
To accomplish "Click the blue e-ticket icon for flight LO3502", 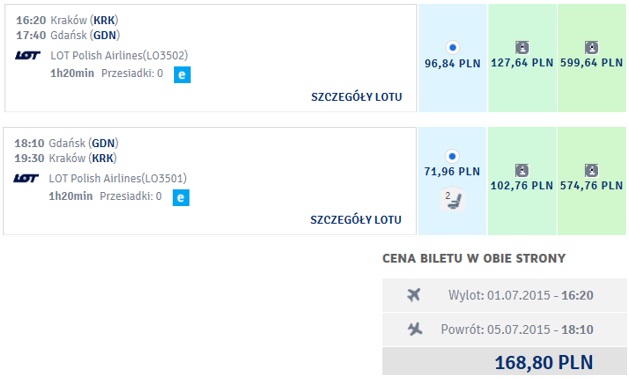I will point(182,75).
